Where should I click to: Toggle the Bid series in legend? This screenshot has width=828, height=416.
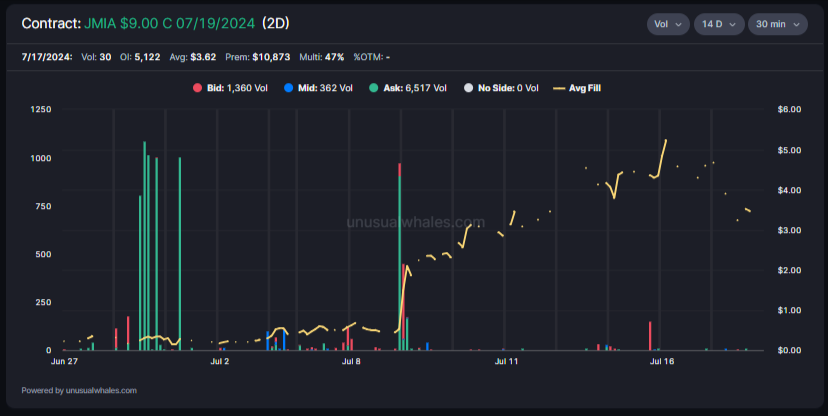pyautogui.click(x=230, y=88)
